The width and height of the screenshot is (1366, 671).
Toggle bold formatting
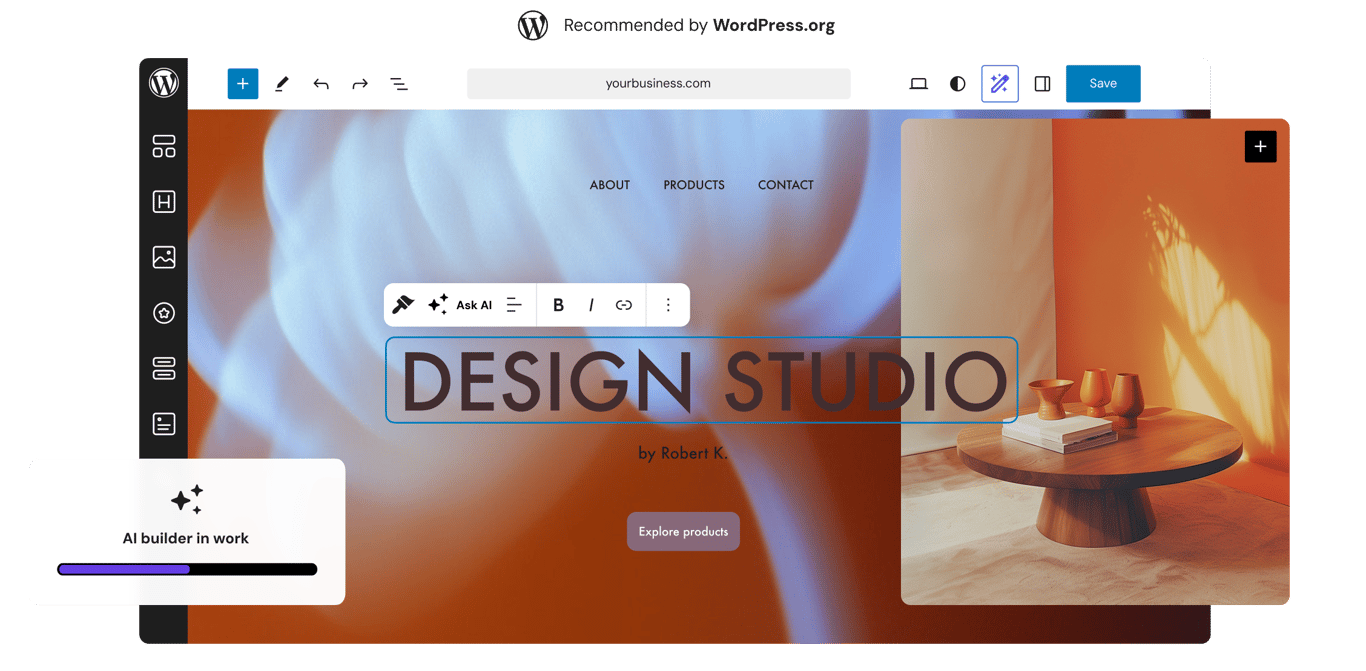(x=558, y=305)
